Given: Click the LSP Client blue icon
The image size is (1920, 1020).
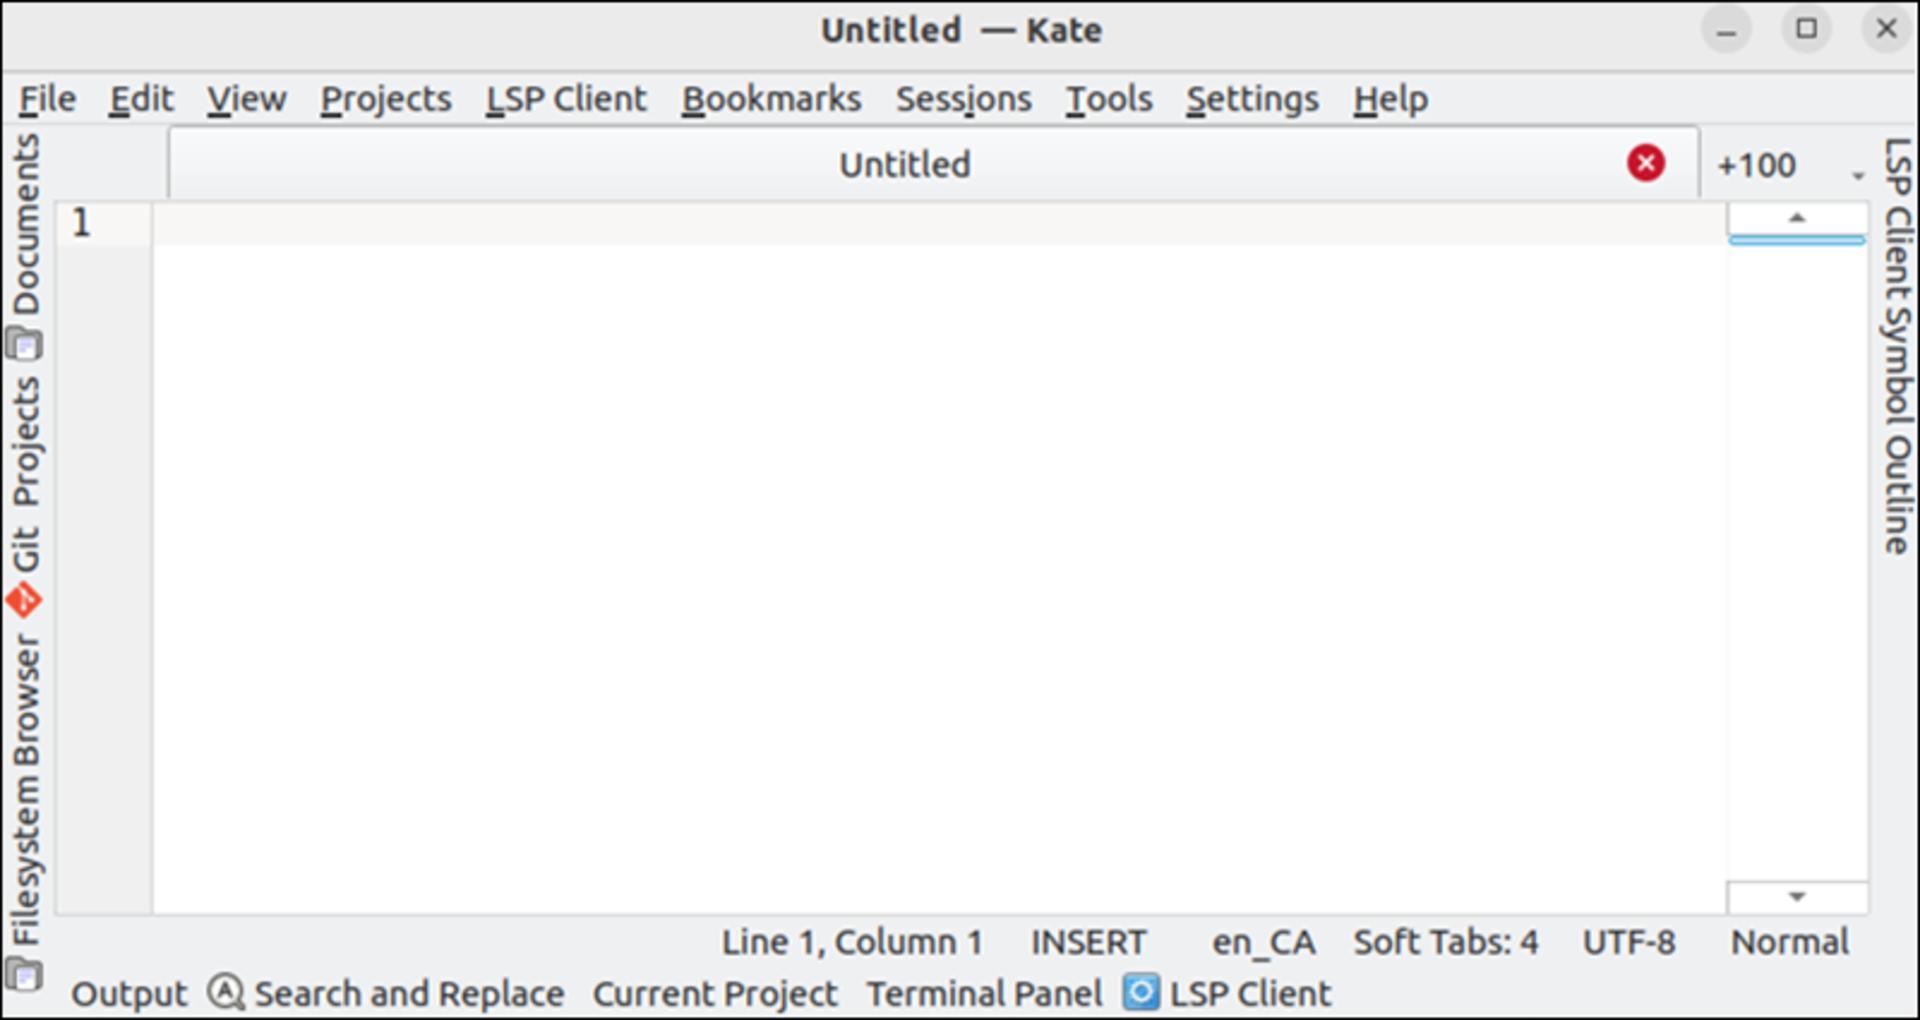Looking at the screenshot, I should point(1141,993).
